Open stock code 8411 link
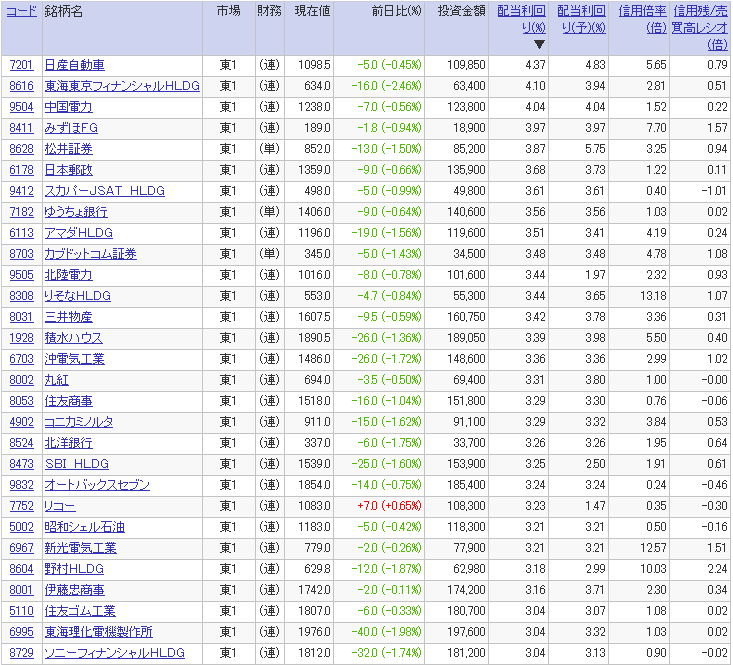The width and height of the screenshot is (733, 665). [22, 128]
